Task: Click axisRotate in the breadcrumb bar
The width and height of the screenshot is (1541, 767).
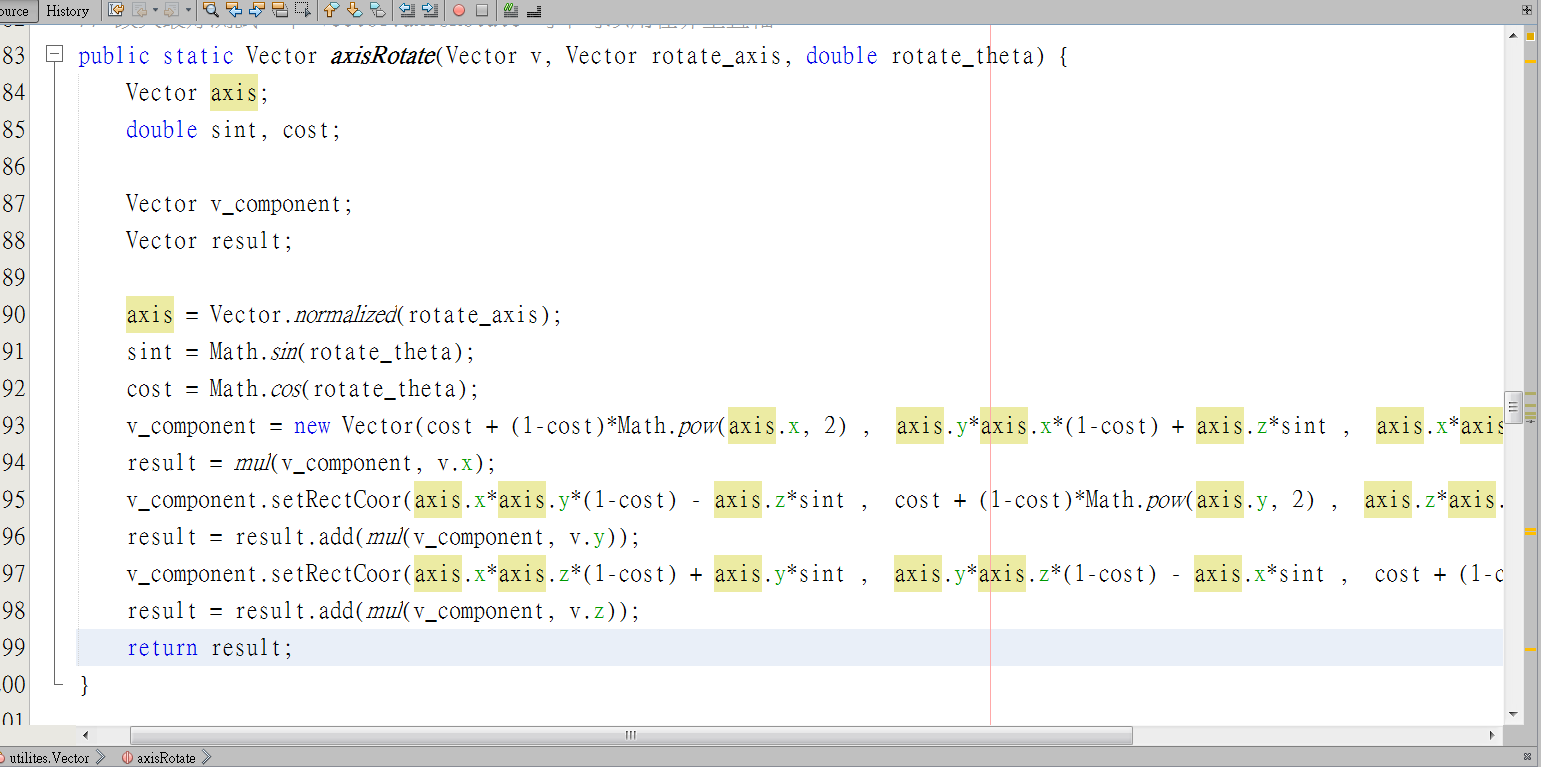Action: [165, 758]
